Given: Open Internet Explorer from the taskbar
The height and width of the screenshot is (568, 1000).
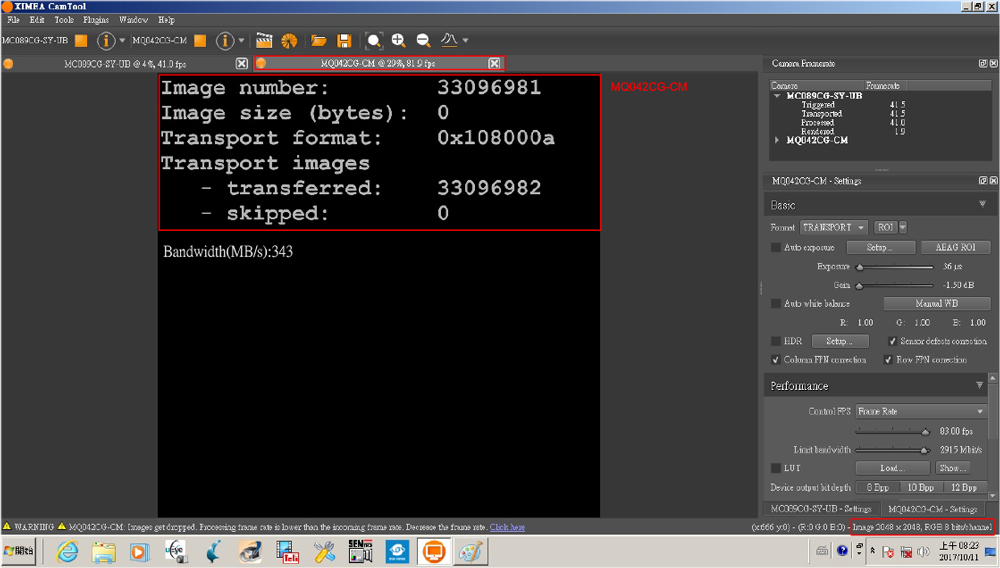Looking at the screenshot, I should coord(67,551).
